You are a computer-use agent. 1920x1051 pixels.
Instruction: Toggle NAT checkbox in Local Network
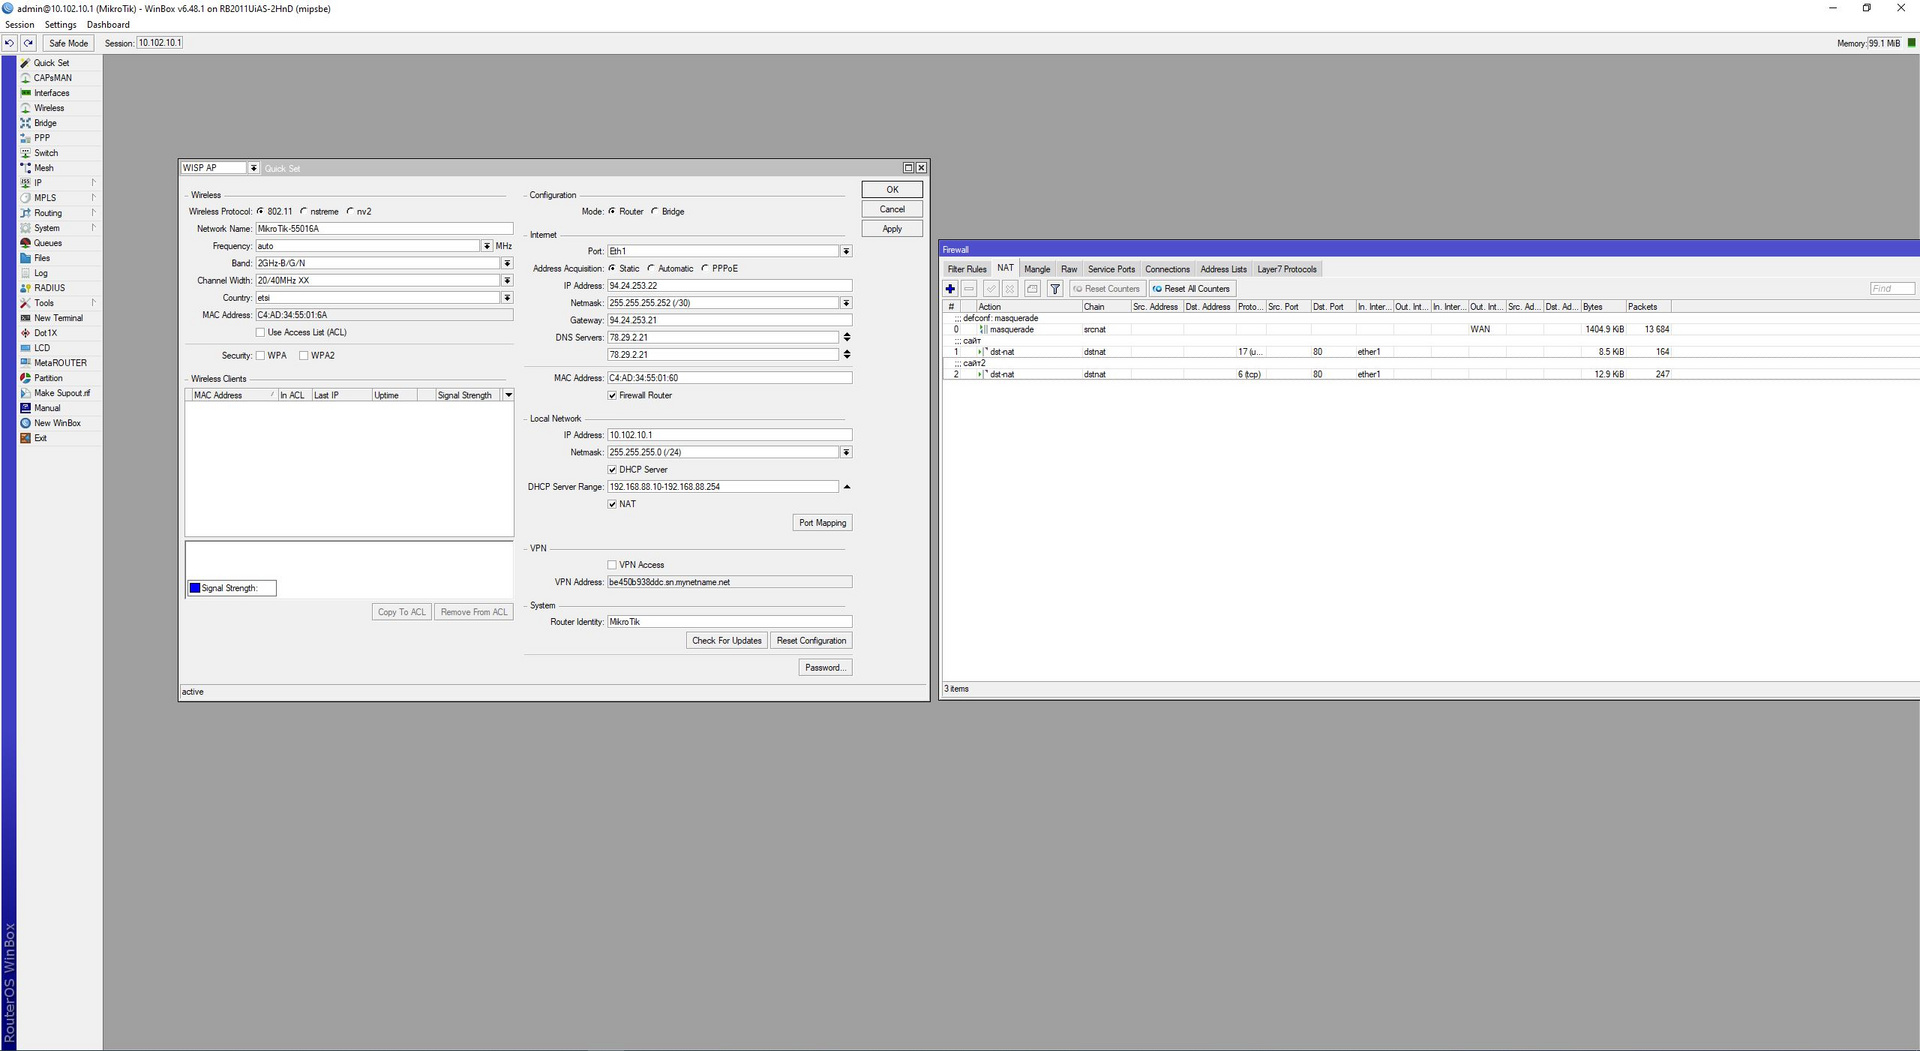point(612,505)
